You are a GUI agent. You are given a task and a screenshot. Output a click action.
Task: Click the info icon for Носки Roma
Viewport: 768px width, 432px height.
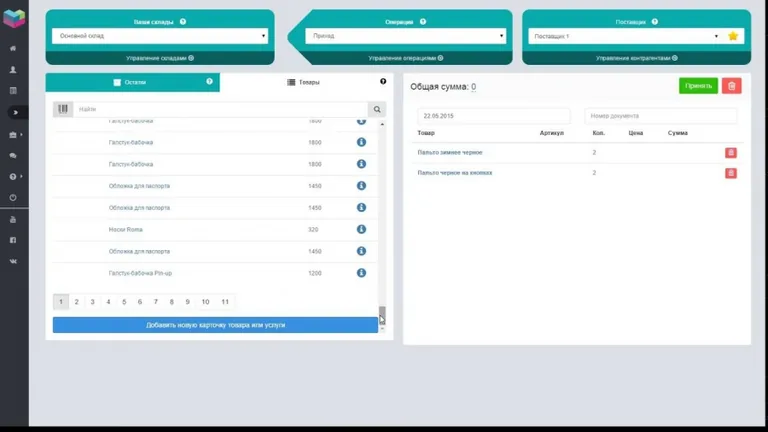[362, 229]
